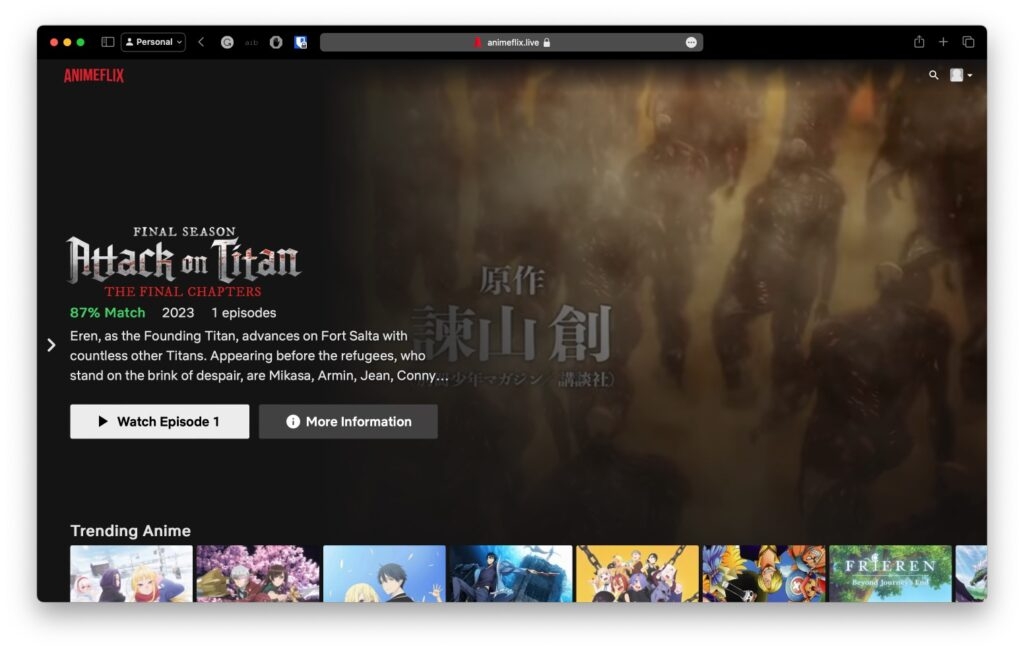Viewport: 1024px width, 651px height.
Task: Open the blue sky schoolboy anime thumbnail
Action: click(x=384, y=573)
